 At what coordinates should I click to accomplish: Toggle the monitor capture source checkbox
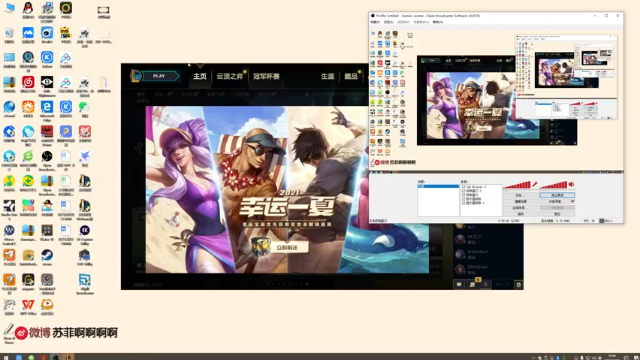(x=463, y=199)
